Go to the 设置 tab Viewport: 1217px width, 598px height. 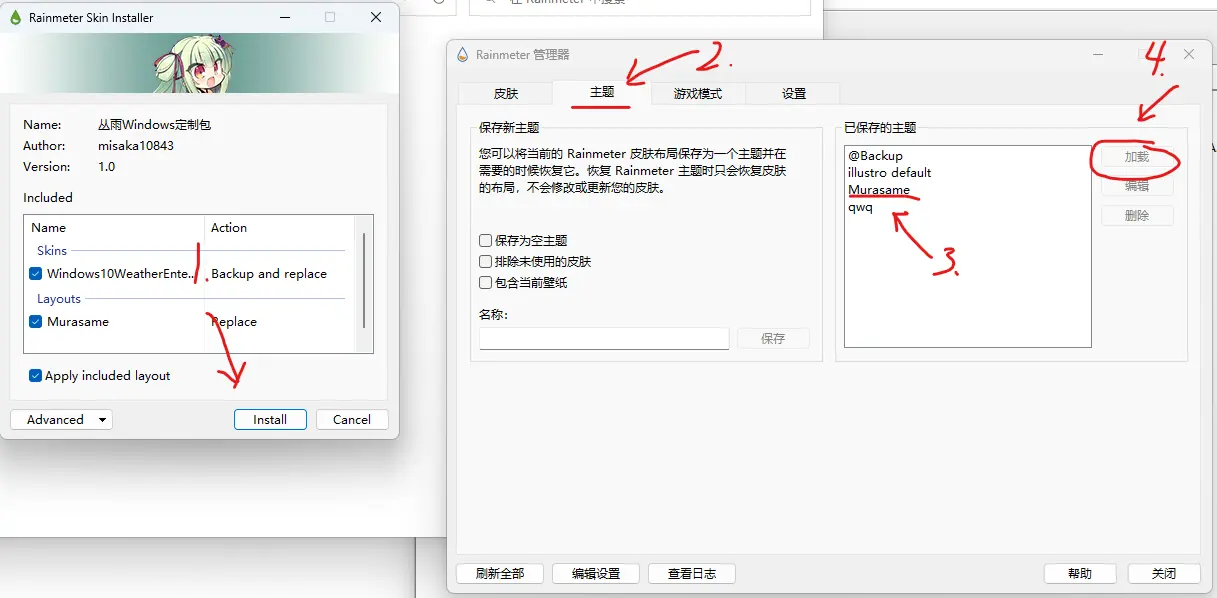[793, 94]
